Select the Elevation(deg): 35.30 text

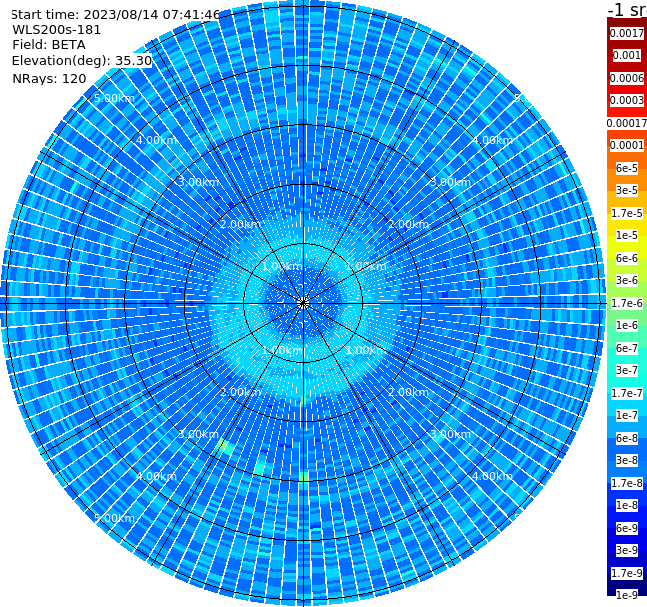click(82, 61)
